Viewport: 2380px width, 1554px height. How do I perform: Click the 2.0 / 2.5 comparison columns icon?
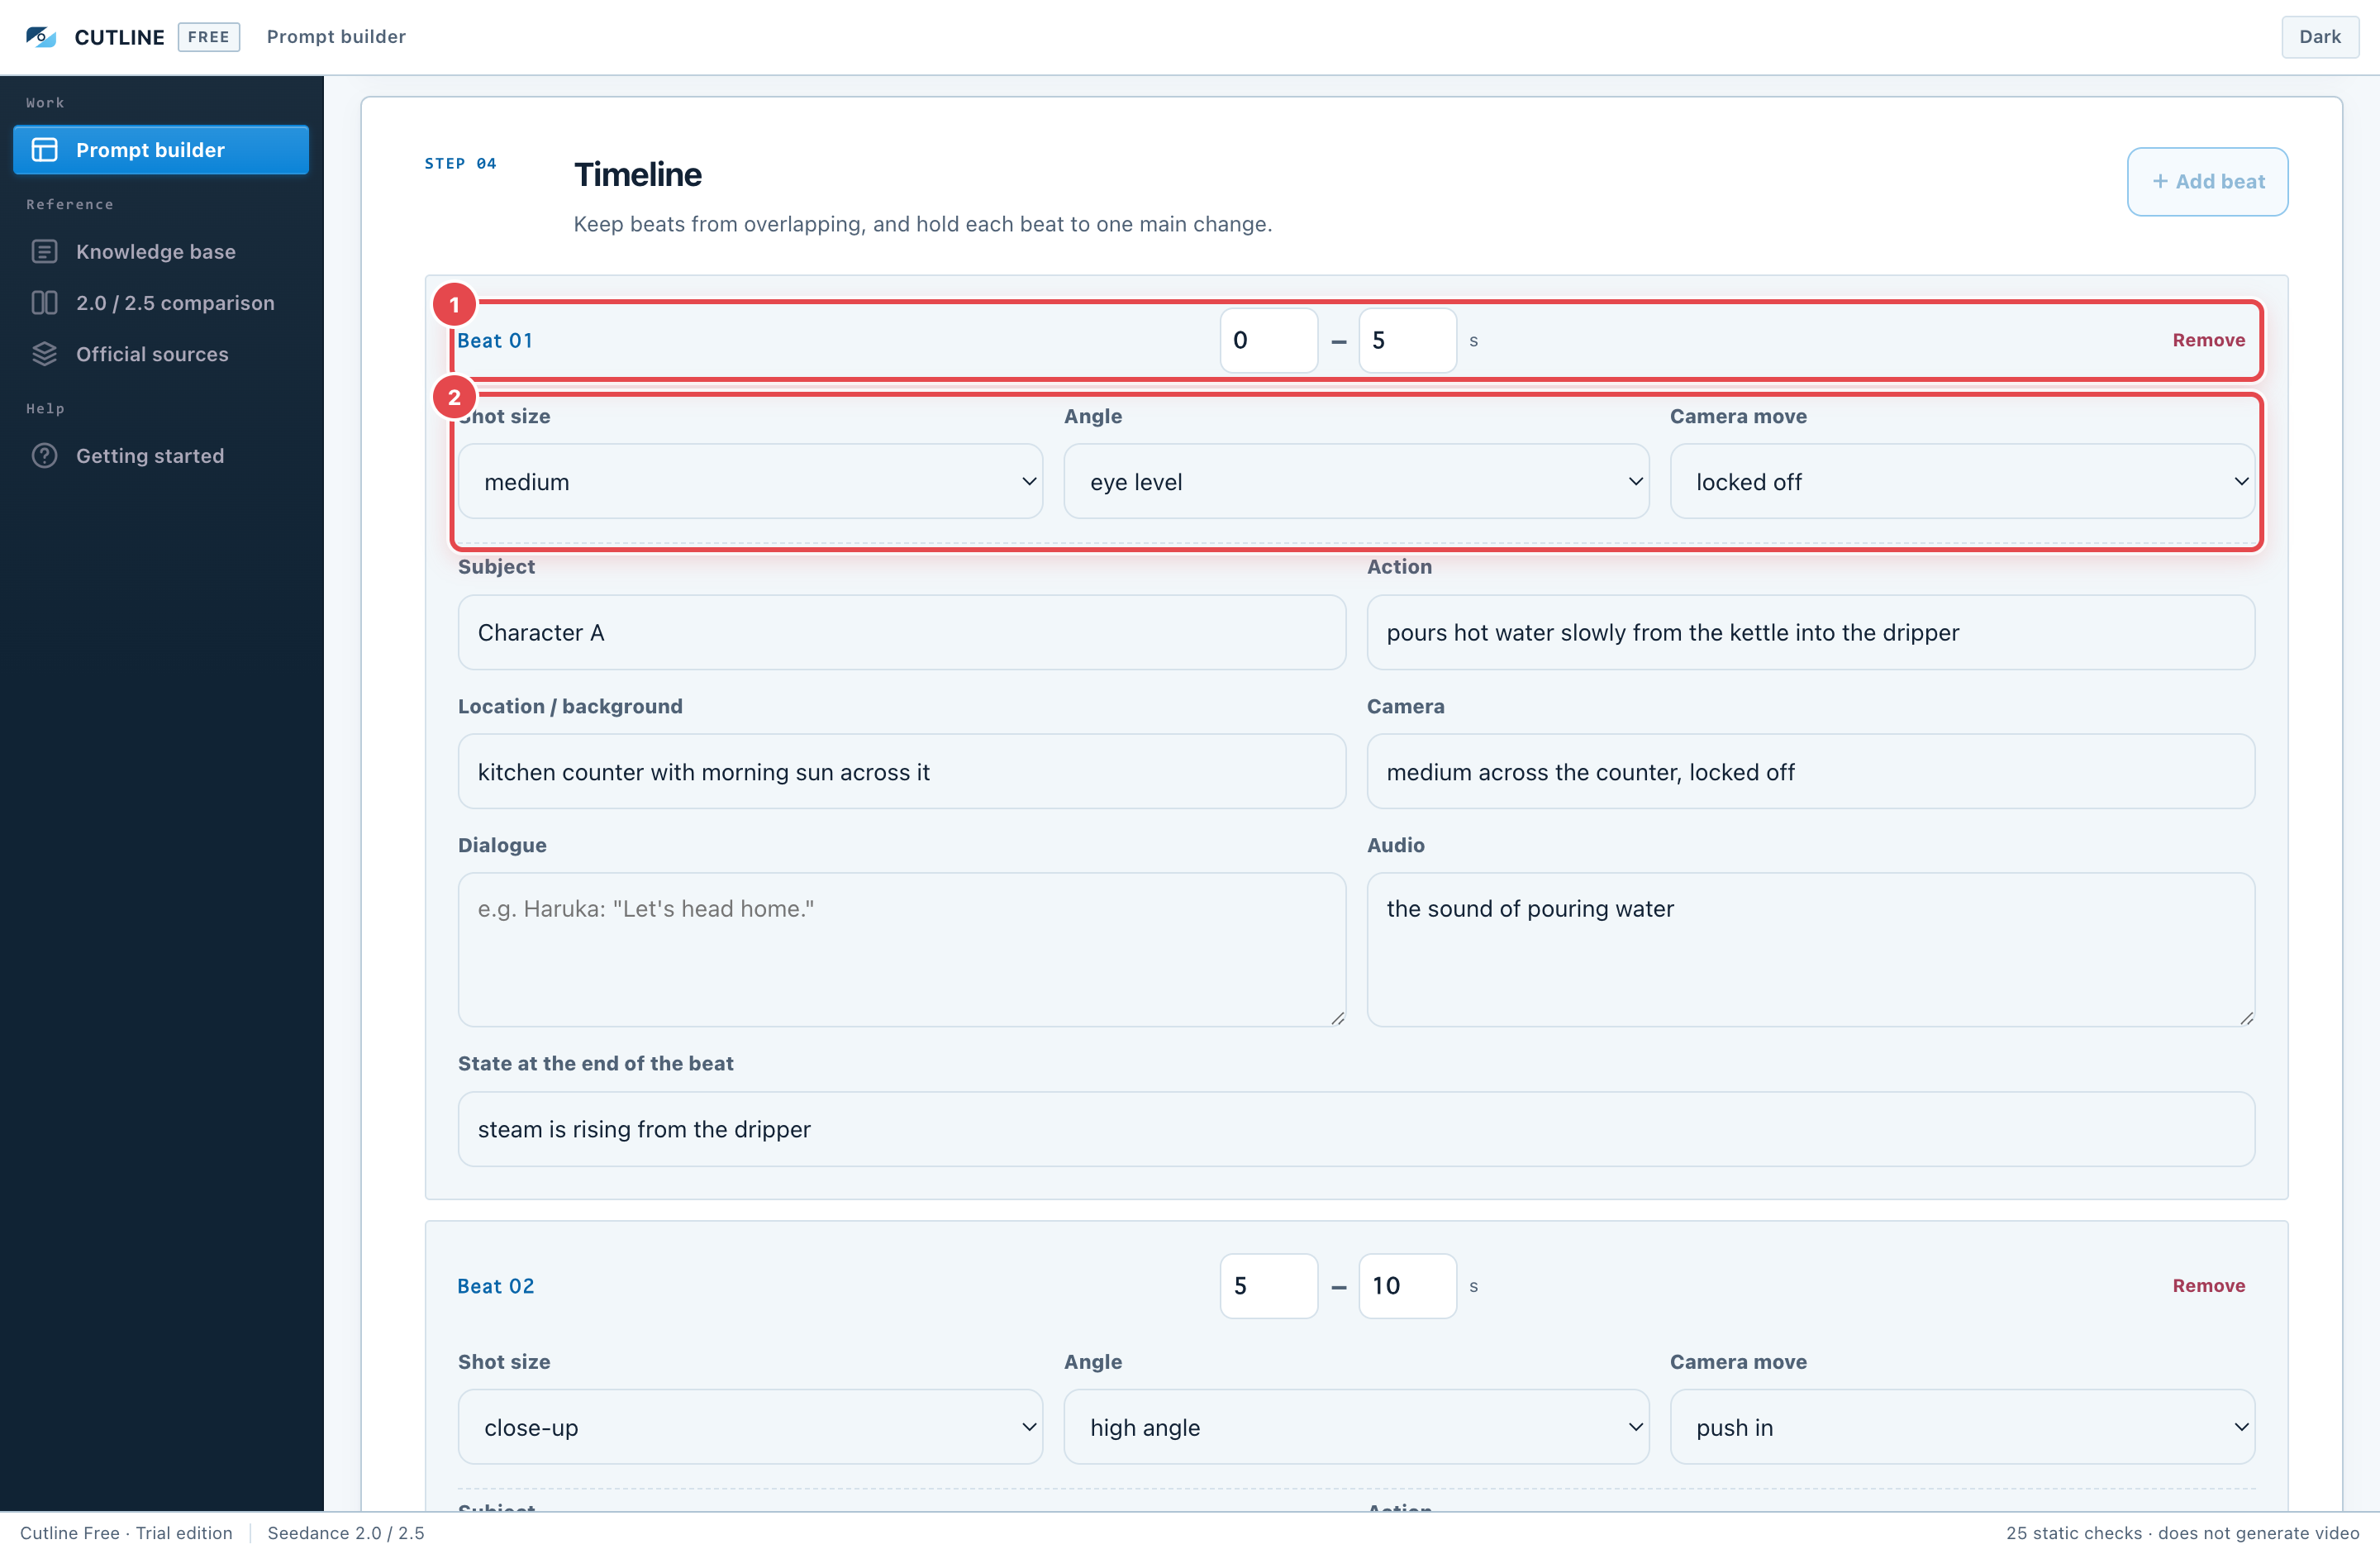[x=44, y=303]
